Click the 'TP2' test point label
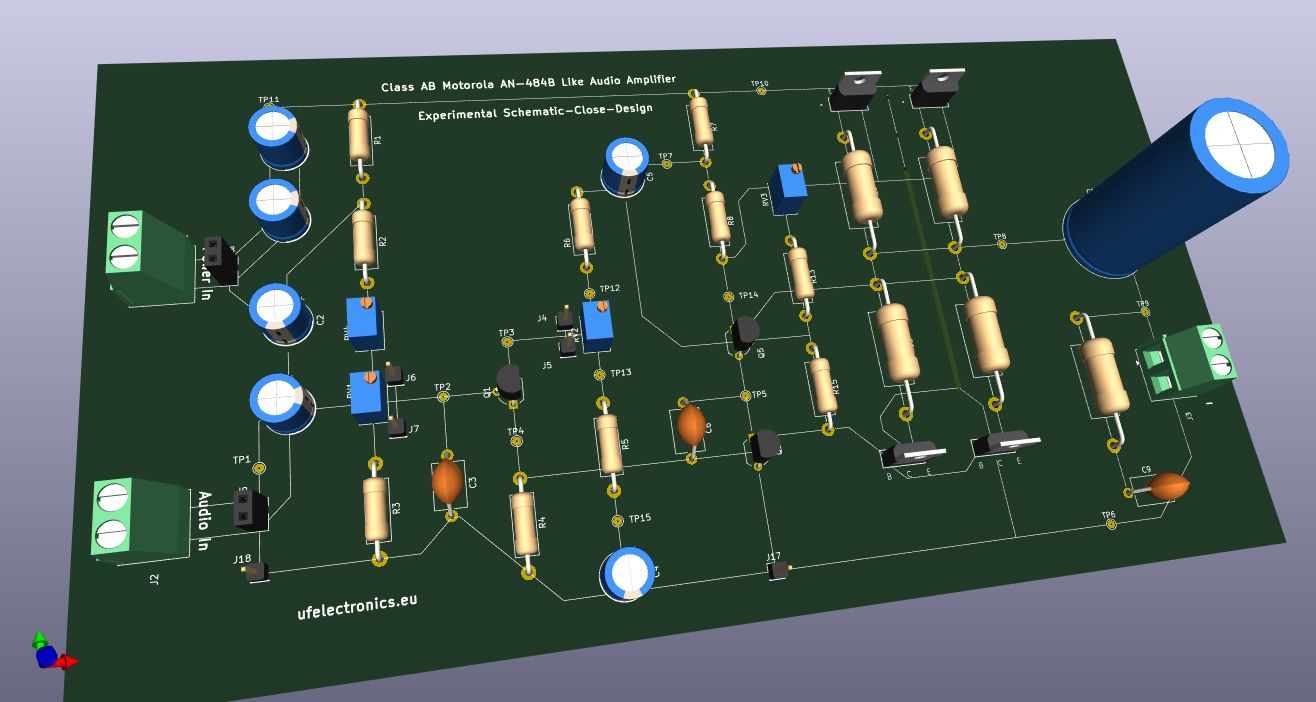 pyautogui.click(x=442, y=387)
